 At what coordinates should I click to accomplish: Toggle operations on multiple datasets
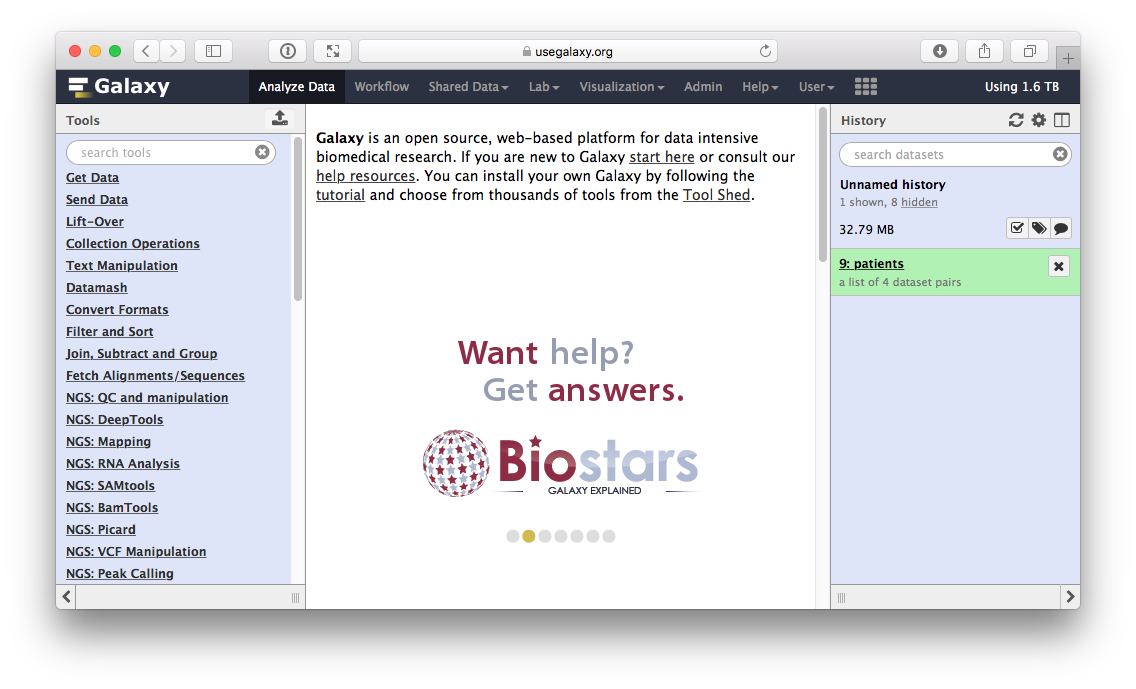pos(1017,229)
